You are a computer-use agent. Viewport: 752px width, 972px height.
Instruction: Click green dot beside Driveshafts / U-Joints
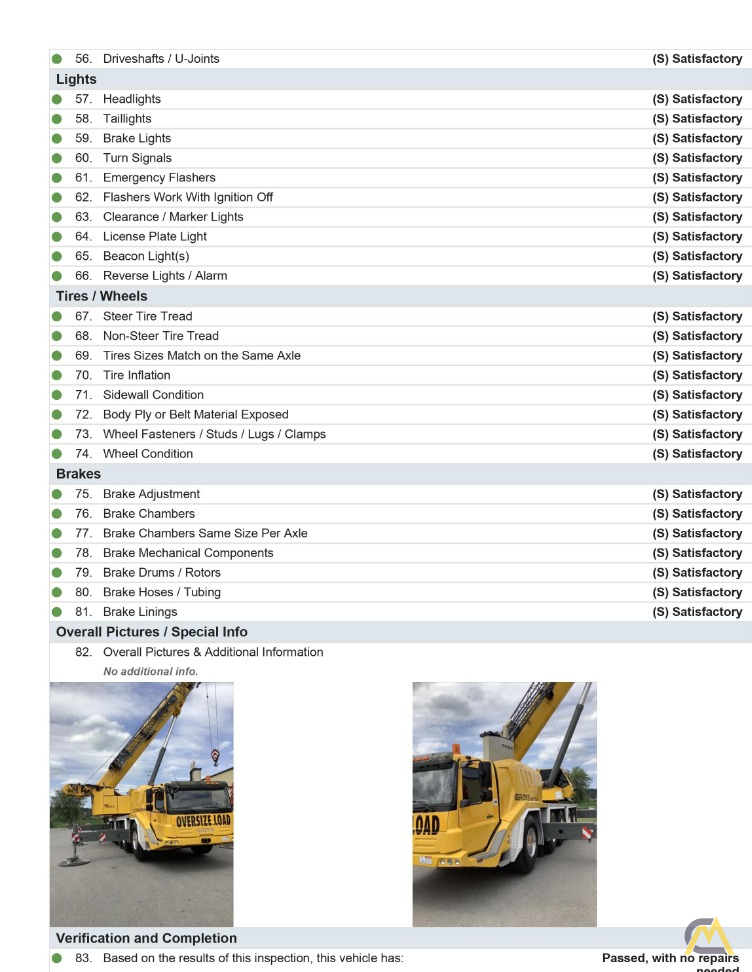57,59
